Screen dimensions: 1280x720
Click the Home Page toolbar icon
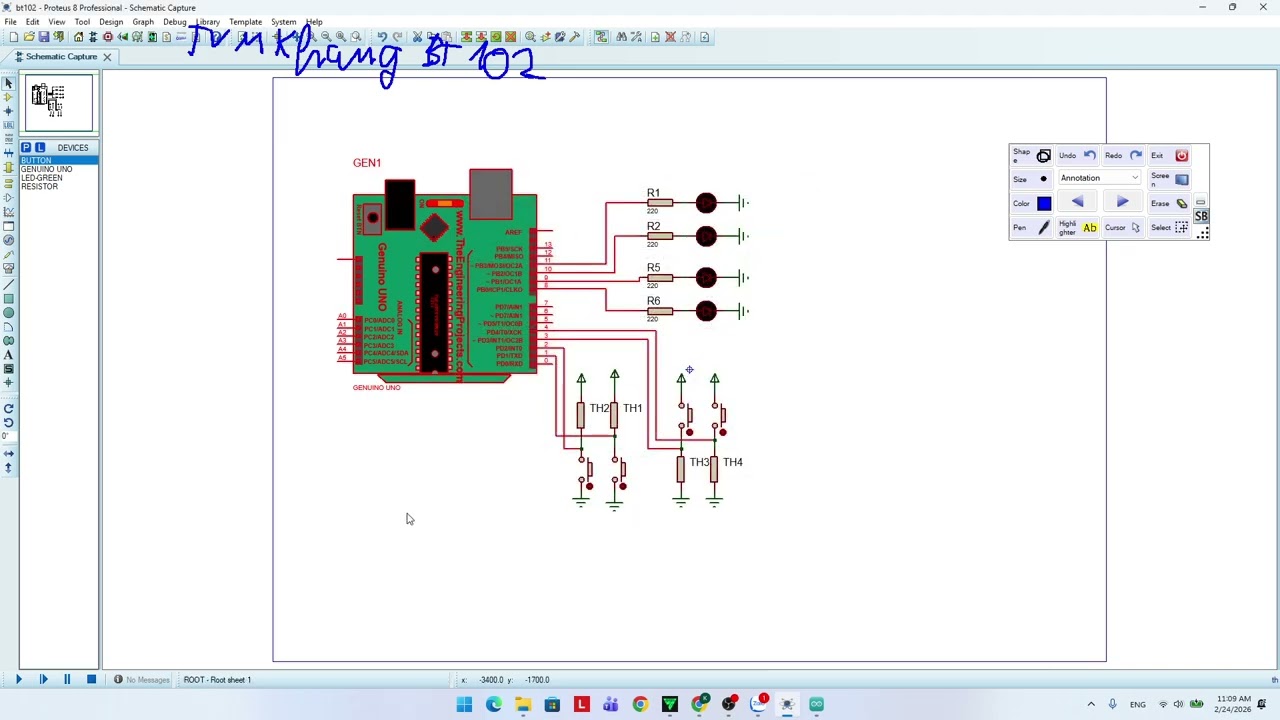78,37
